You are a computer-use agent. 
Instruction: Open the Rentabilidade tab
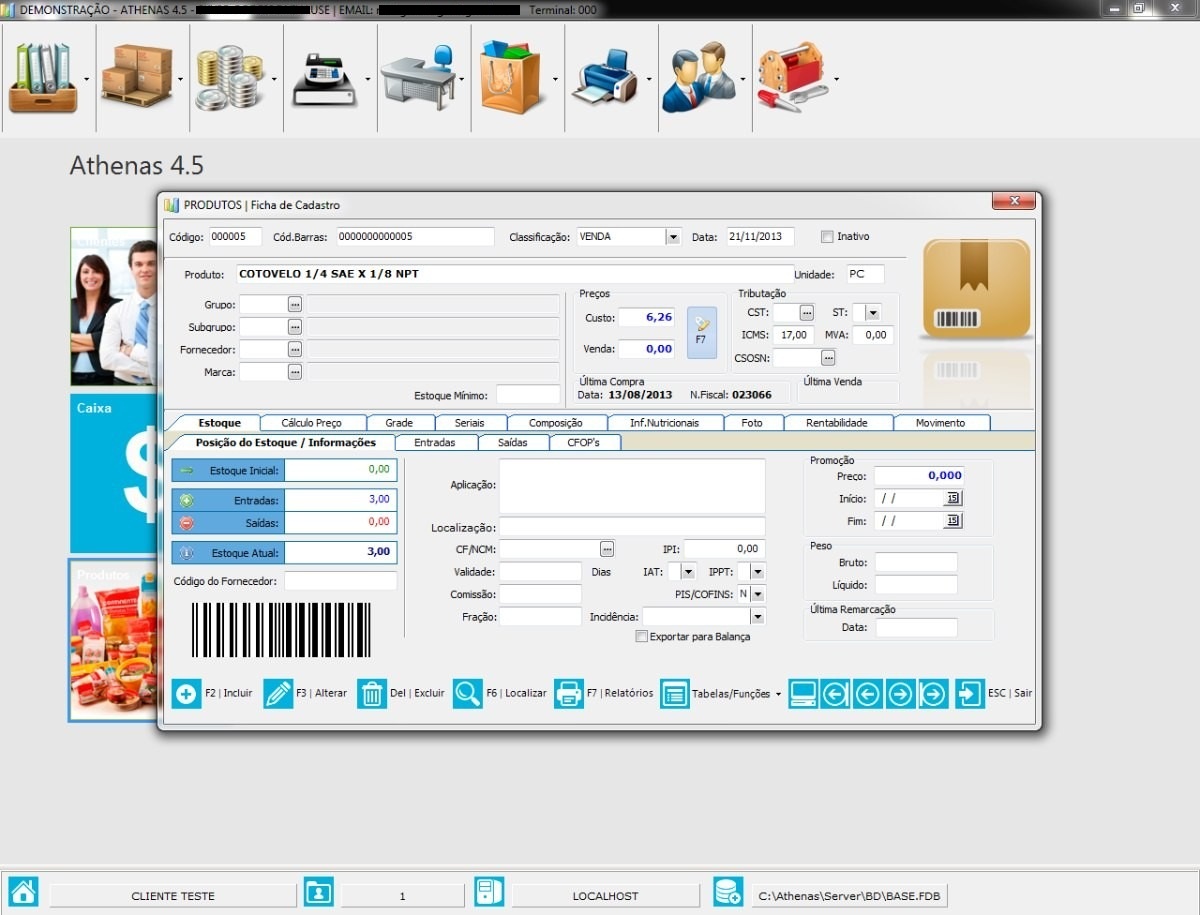[836, 423]
